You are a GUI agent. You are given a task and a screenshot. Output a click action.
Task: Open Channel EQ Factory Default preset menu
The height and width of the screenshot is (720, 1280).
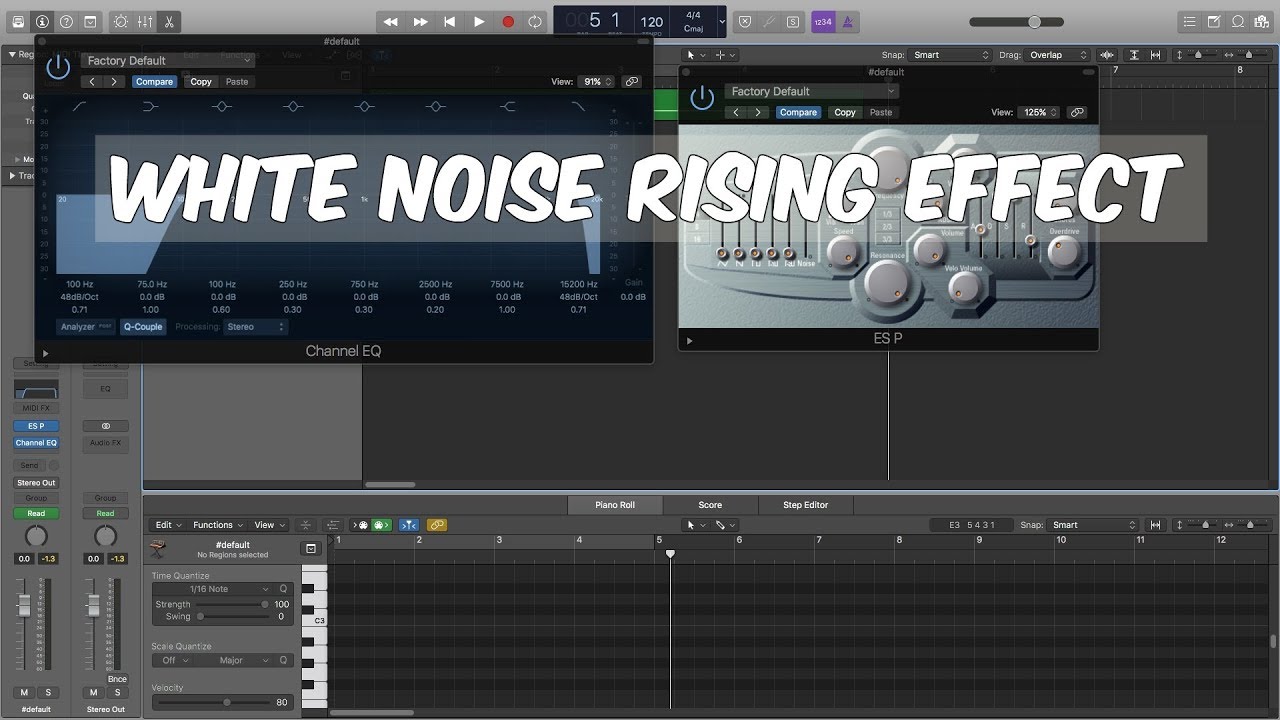pos(167,61)
